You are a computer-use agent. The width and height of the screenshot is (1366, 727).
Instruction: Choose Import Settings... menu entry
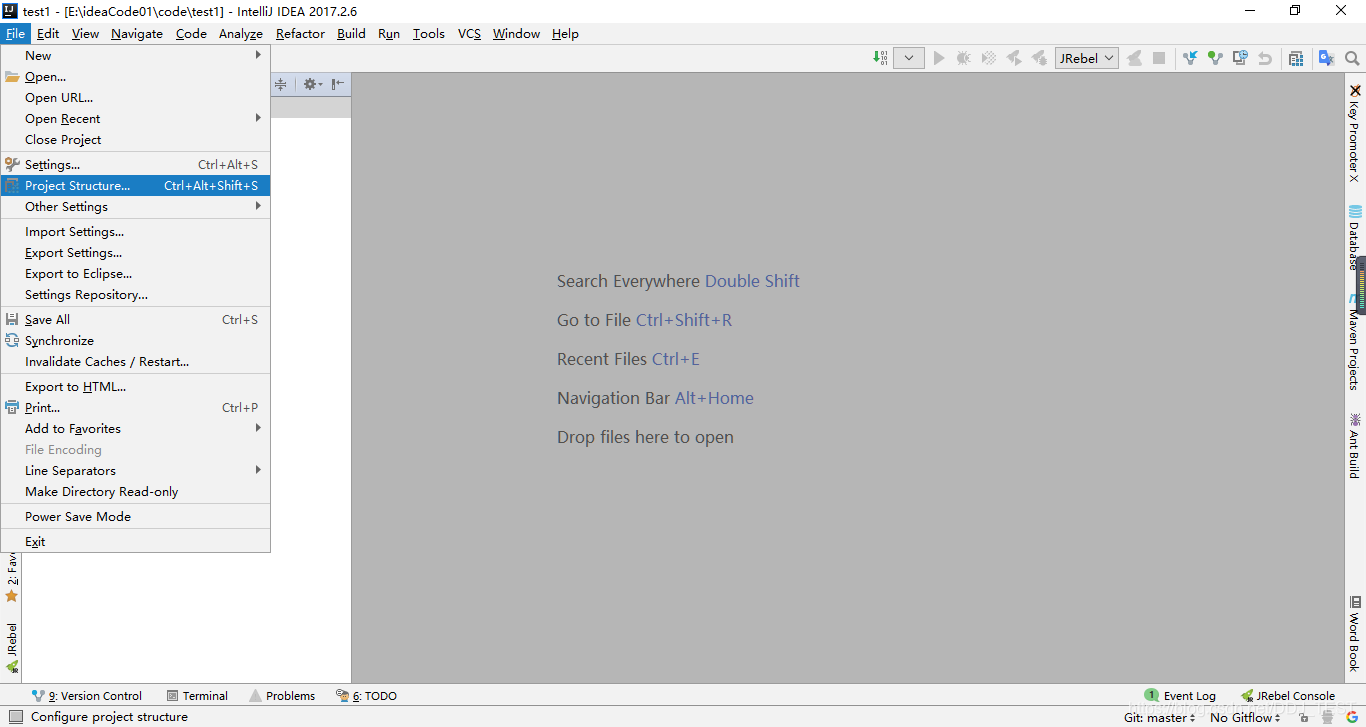[136, 232]
